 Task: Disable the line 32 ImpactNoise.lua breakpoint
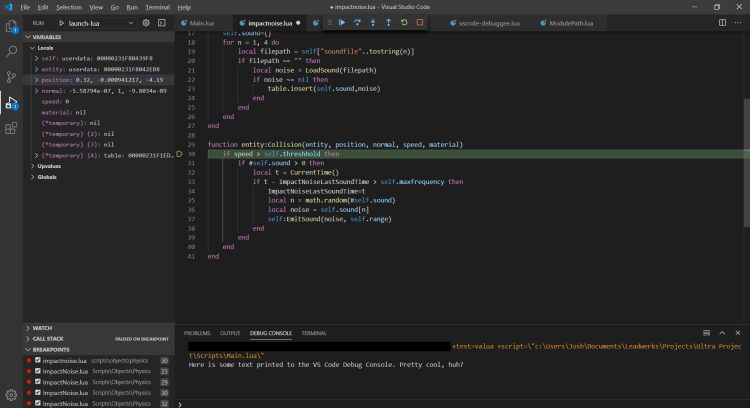click(38, 403)
